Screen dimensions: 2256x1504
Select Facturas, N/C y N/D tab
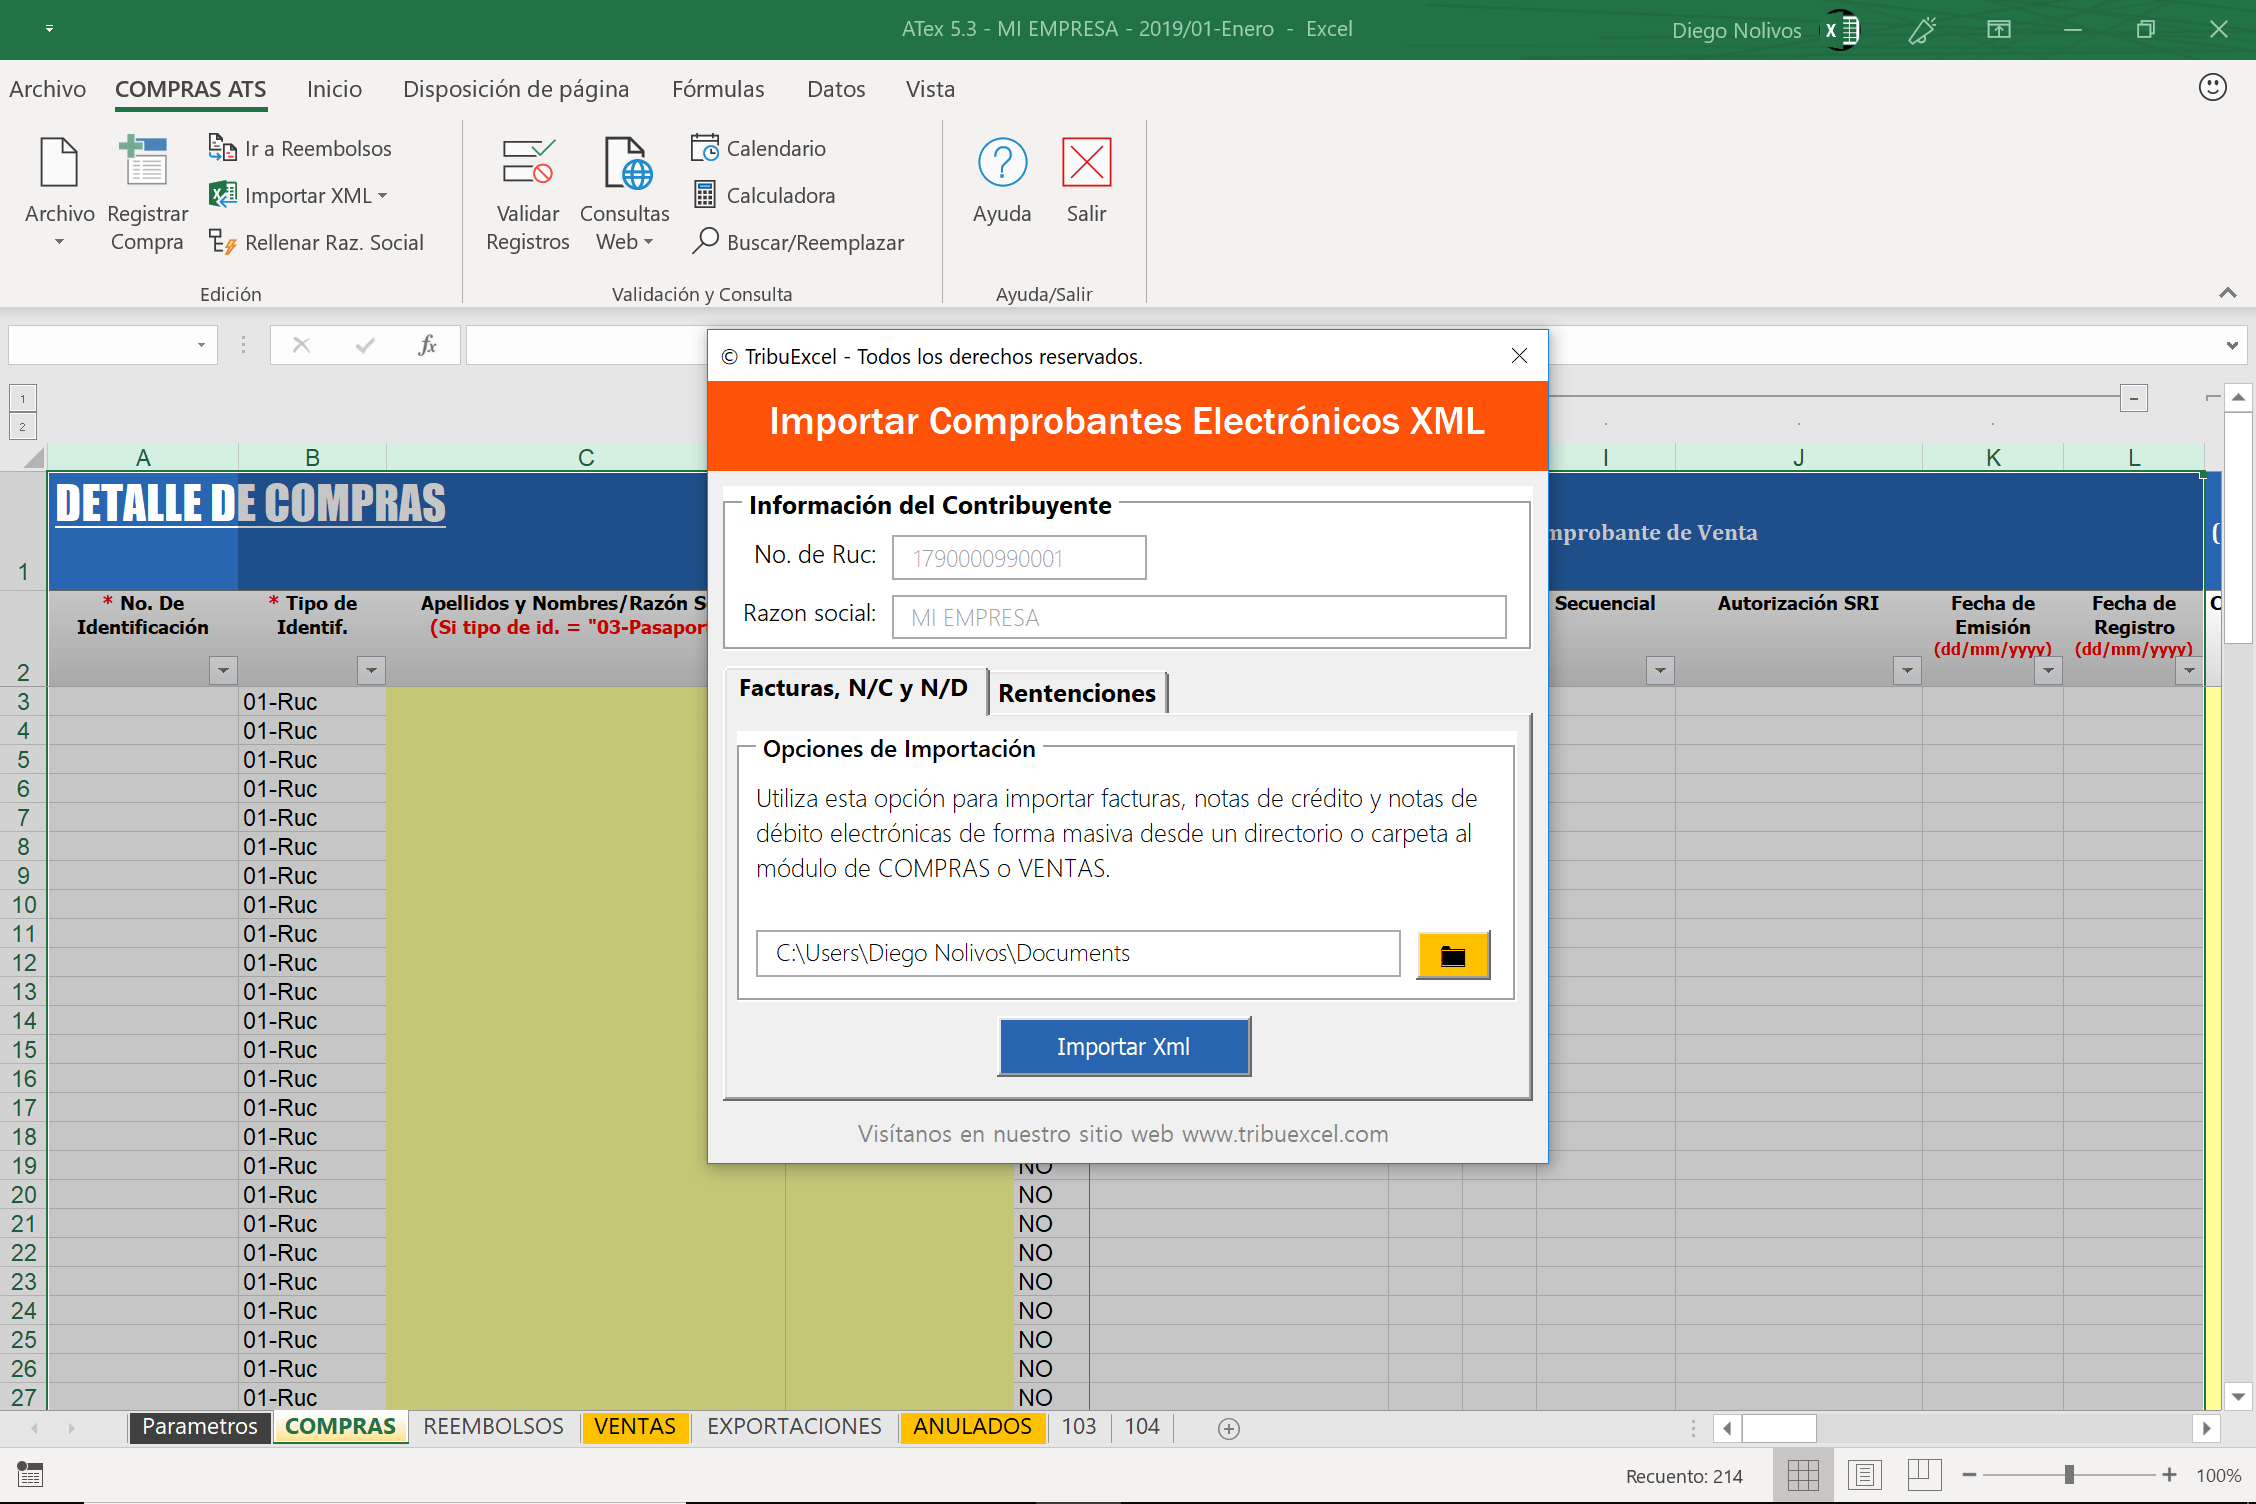click(x=854, y=688)
